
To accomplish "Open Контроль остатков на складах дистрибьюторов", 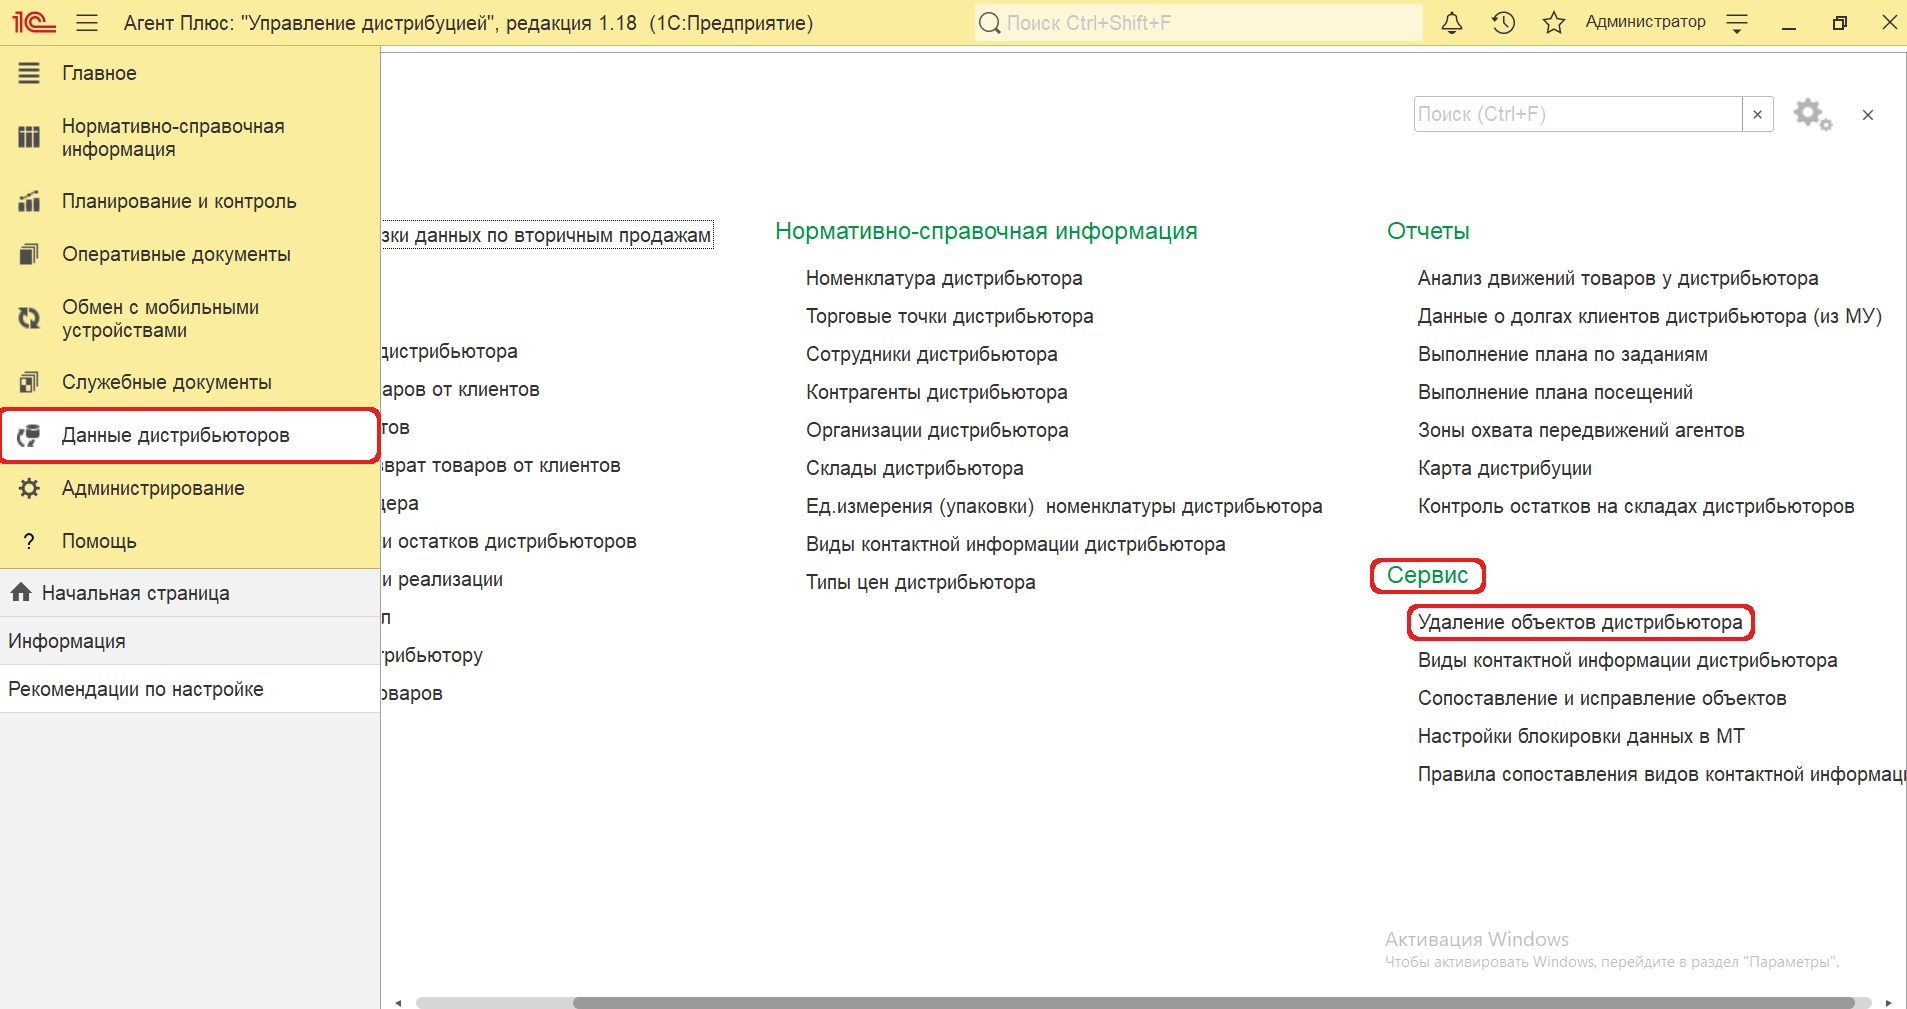I will [x=1636, y=506].
